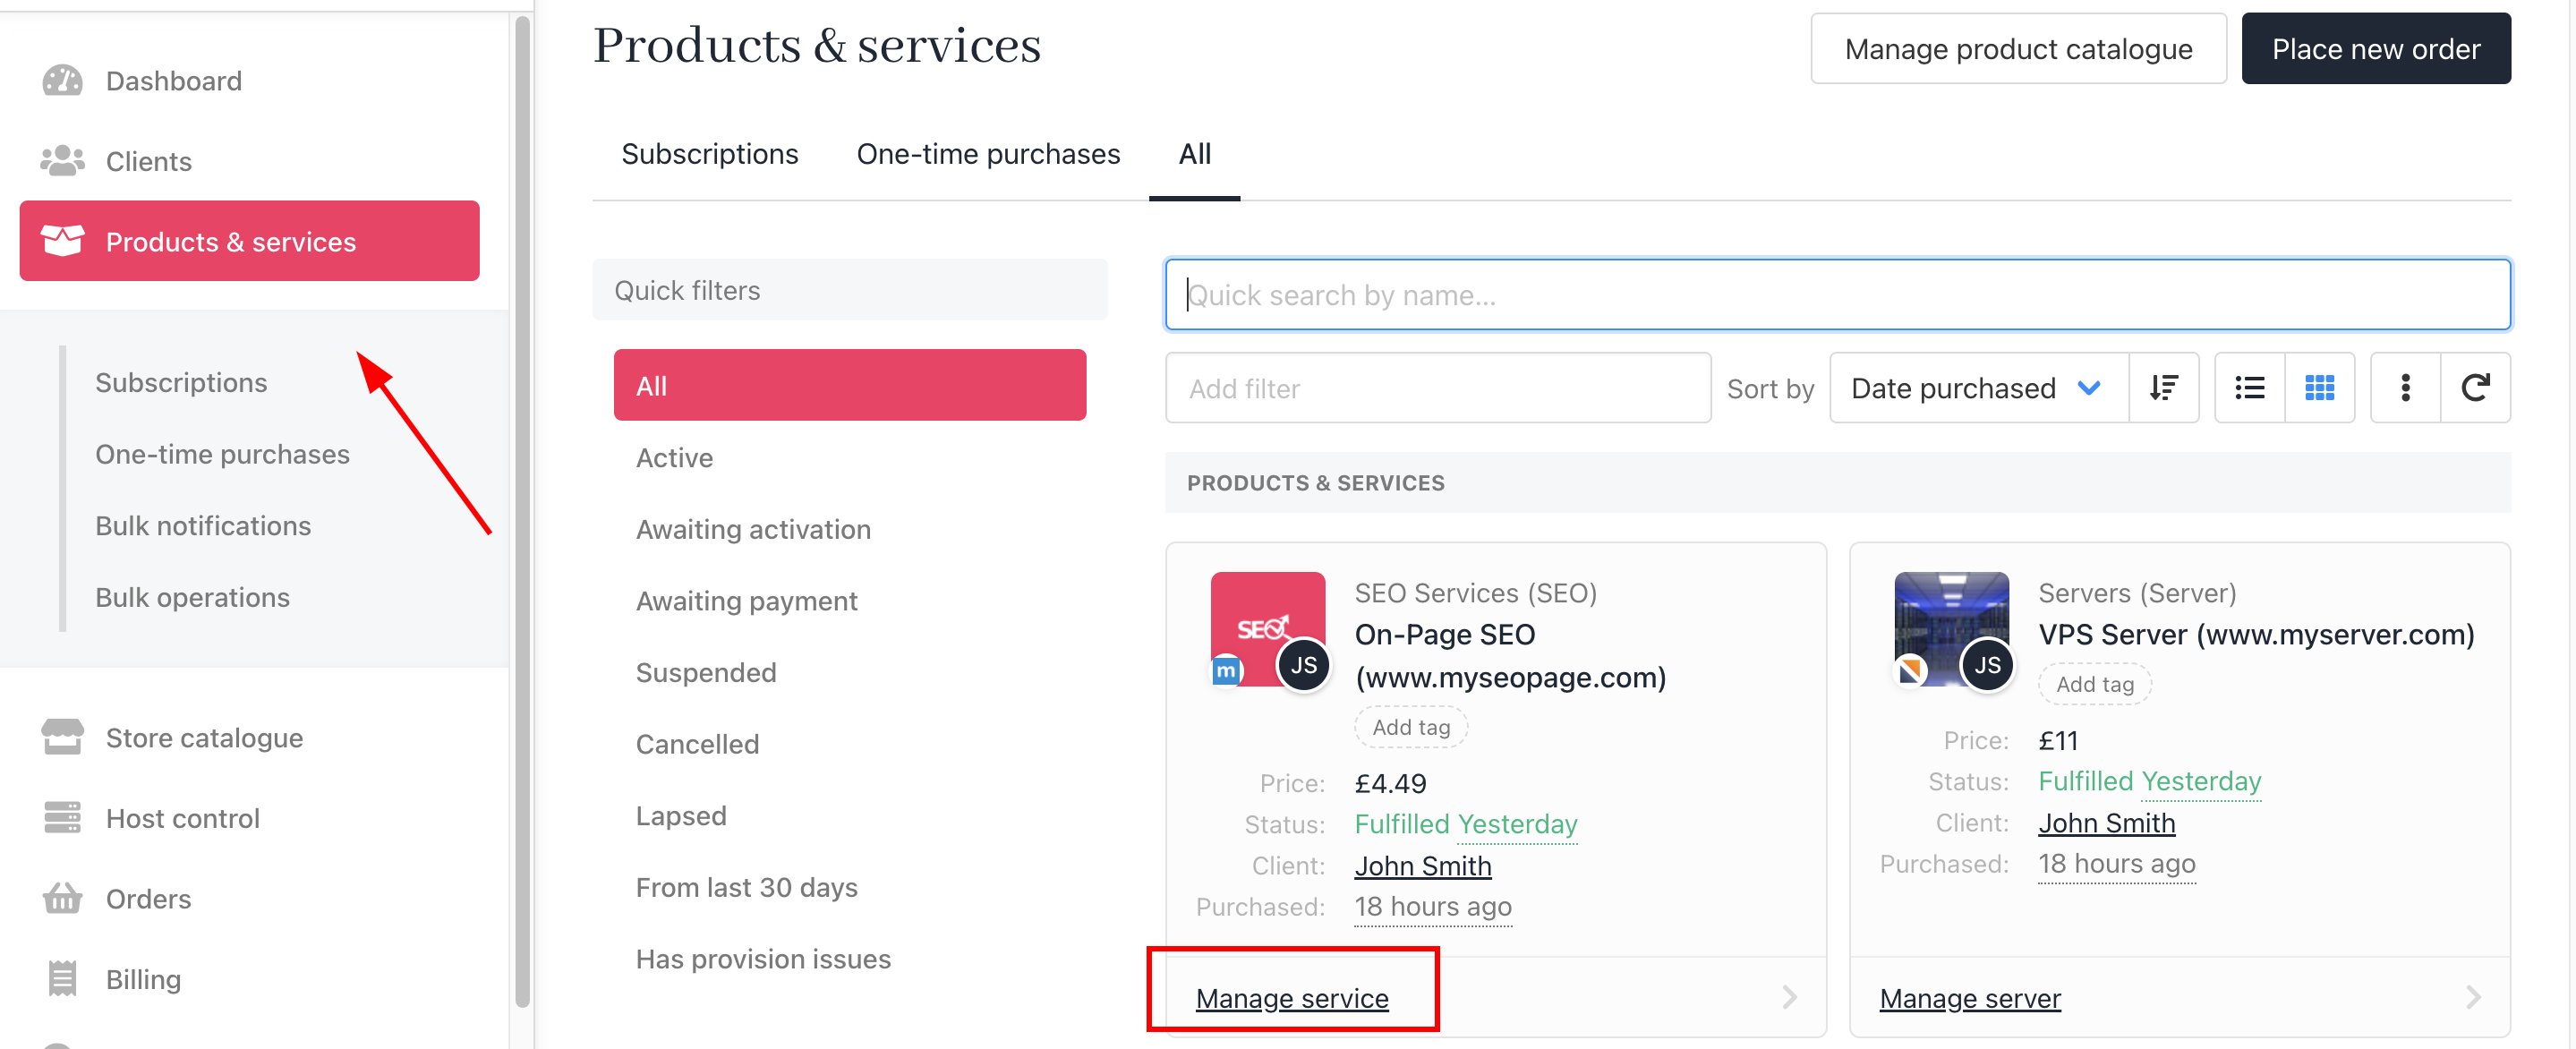Refresh the products list

click(2475, 388)
